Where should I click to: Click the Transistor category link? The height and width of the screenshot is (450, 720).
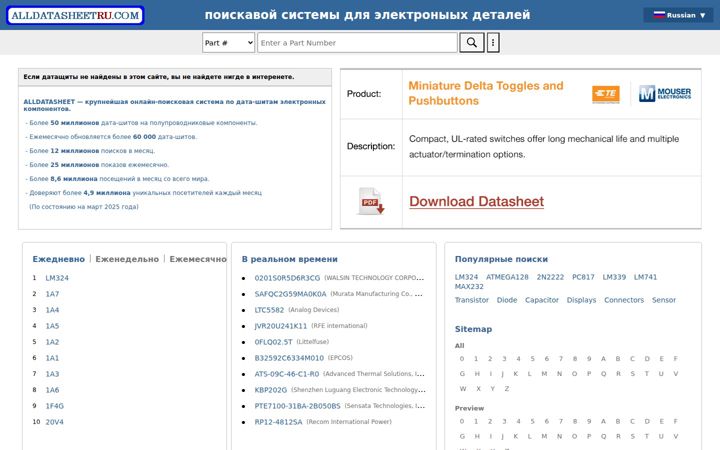[472, 300]
